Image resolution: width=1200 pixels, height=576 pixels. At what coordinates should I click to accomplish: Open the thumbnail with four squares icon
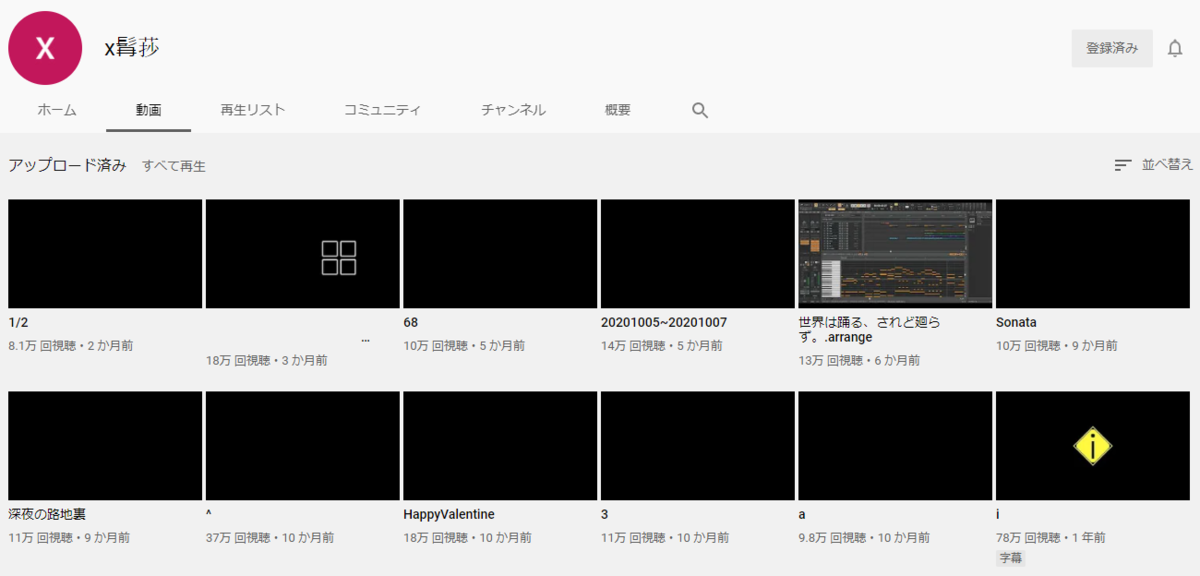click(303, 253)
